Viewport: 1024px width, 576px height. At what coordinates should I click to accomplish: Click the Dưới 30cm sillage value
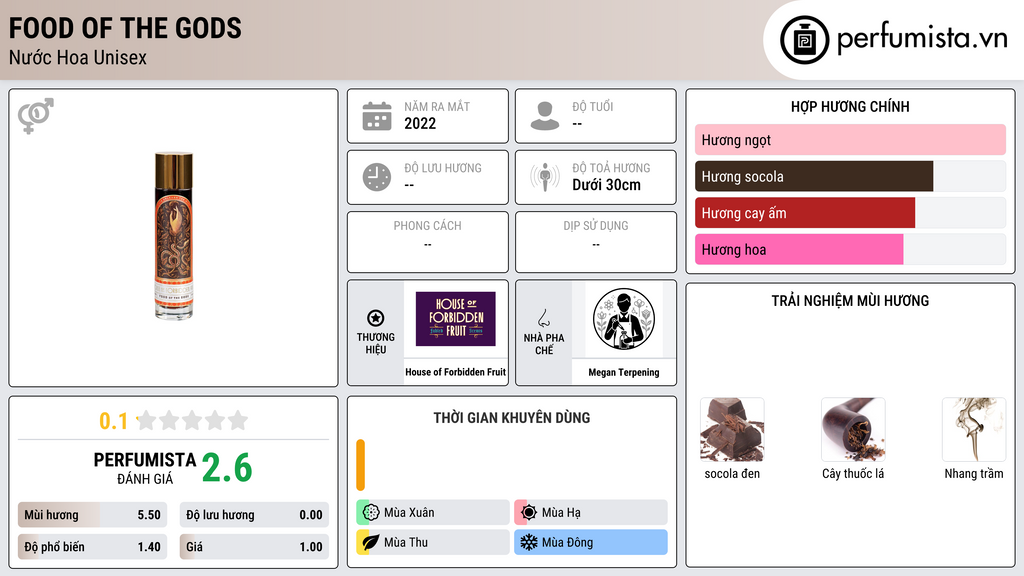click(606, 185)
